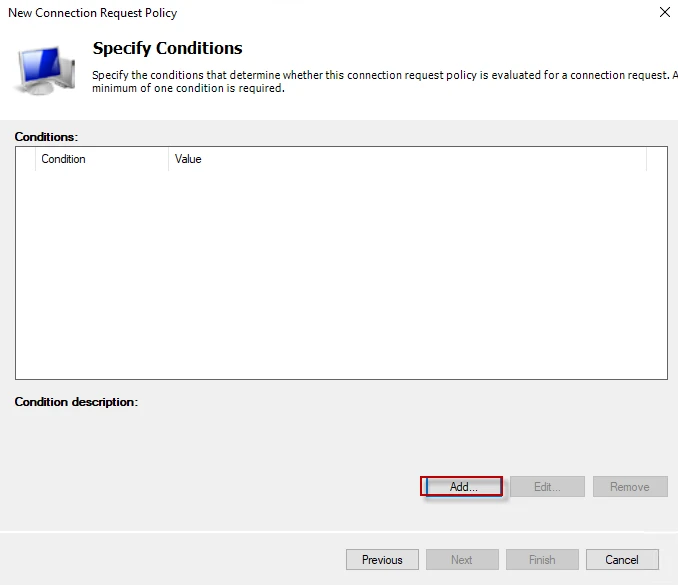This screenshot has width=678, height=585.
Task: Go back with the Previous button
Action: tap(382, 560)
